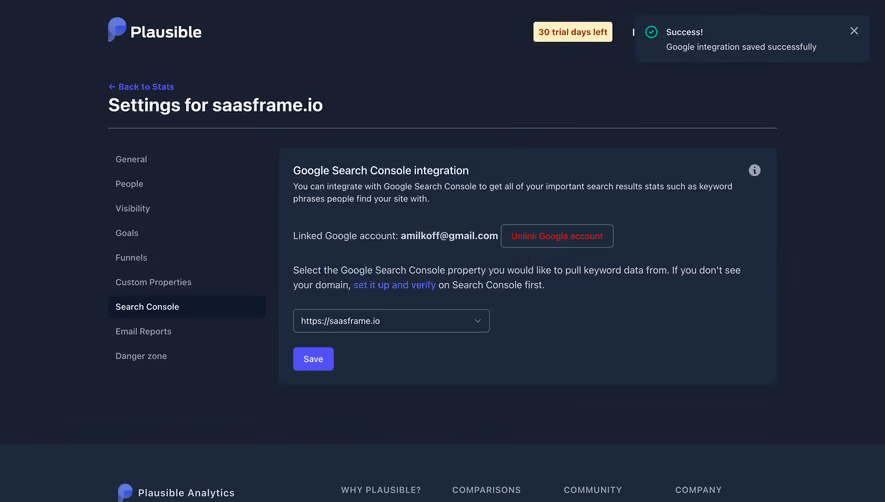
Task: Open the info icon for Search Console integration
Action: pyautogui.click(x=754, y=171)
